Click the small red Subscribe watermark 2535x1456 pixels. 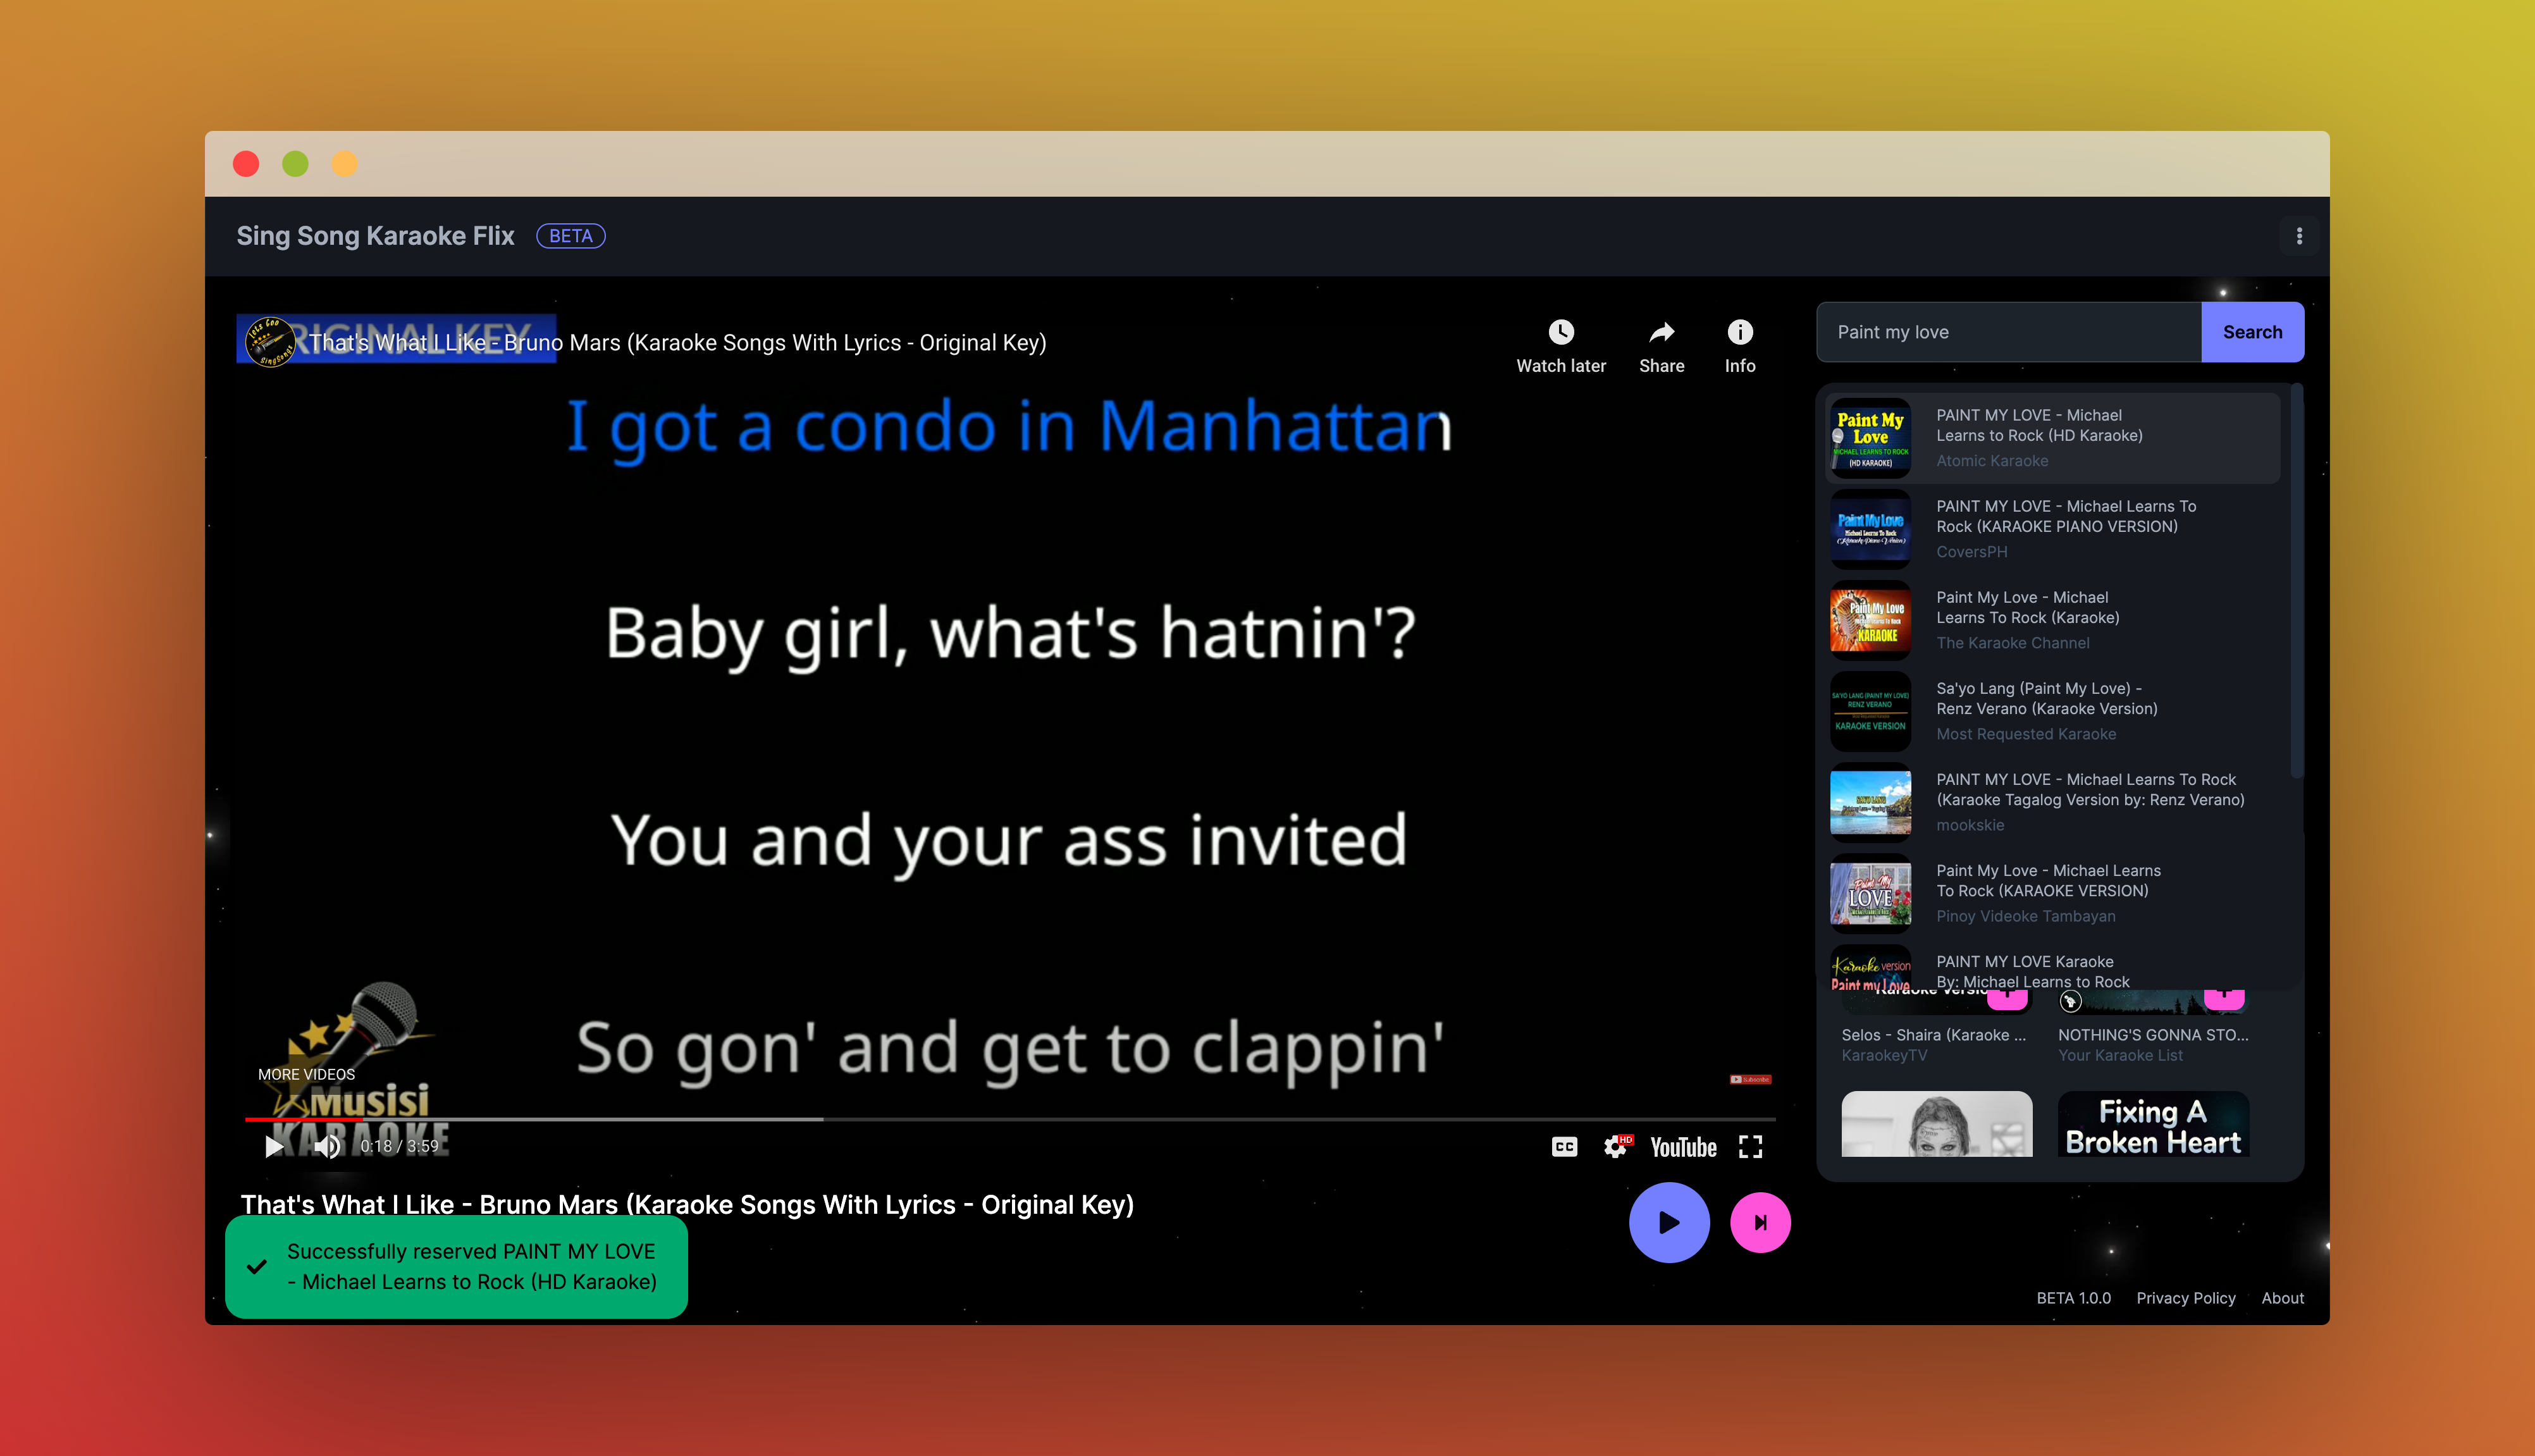(1750, 1079)
